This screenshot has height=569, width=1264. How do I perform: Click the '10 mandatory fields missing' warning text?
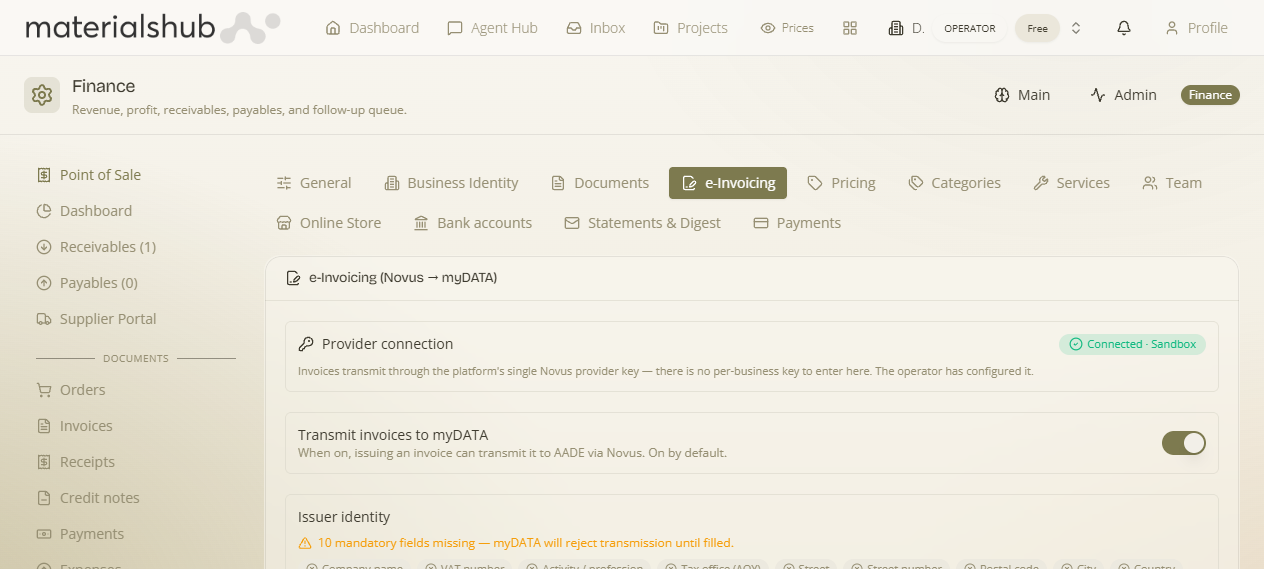[526, 543]
